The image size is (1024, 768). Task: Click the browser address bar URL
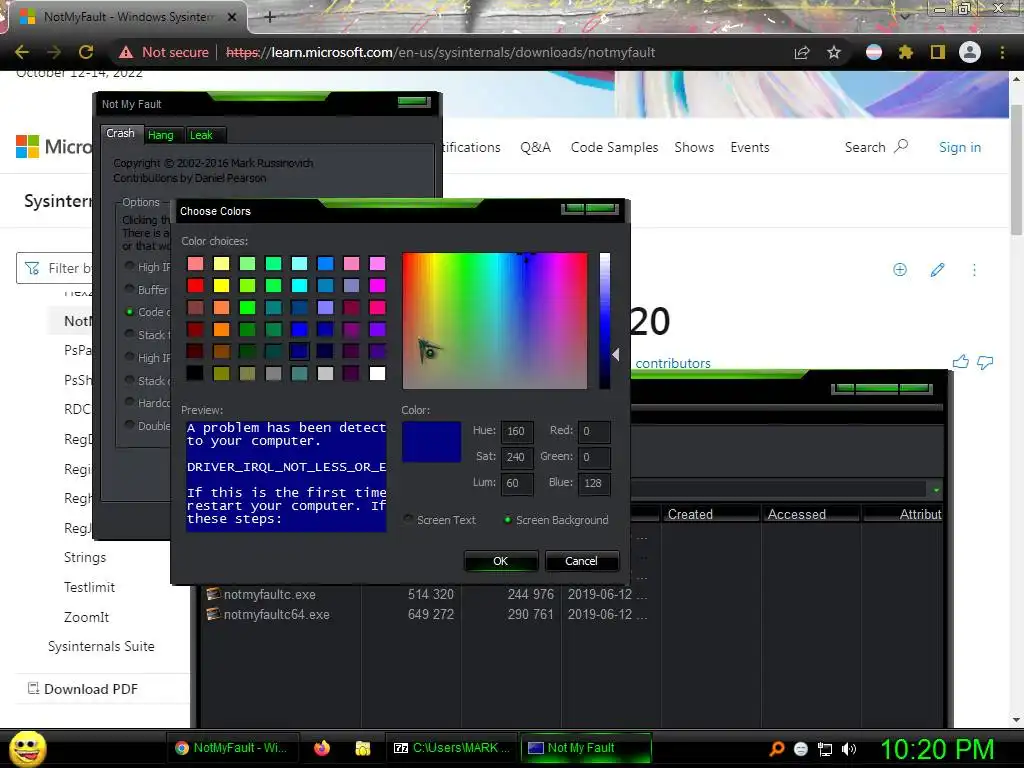pos(440,52)
